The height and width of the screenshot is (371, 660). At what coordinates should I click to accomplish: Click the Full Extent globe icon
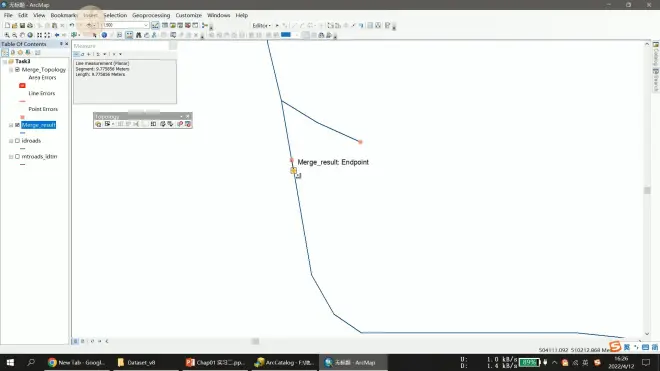tap(30, 35)
